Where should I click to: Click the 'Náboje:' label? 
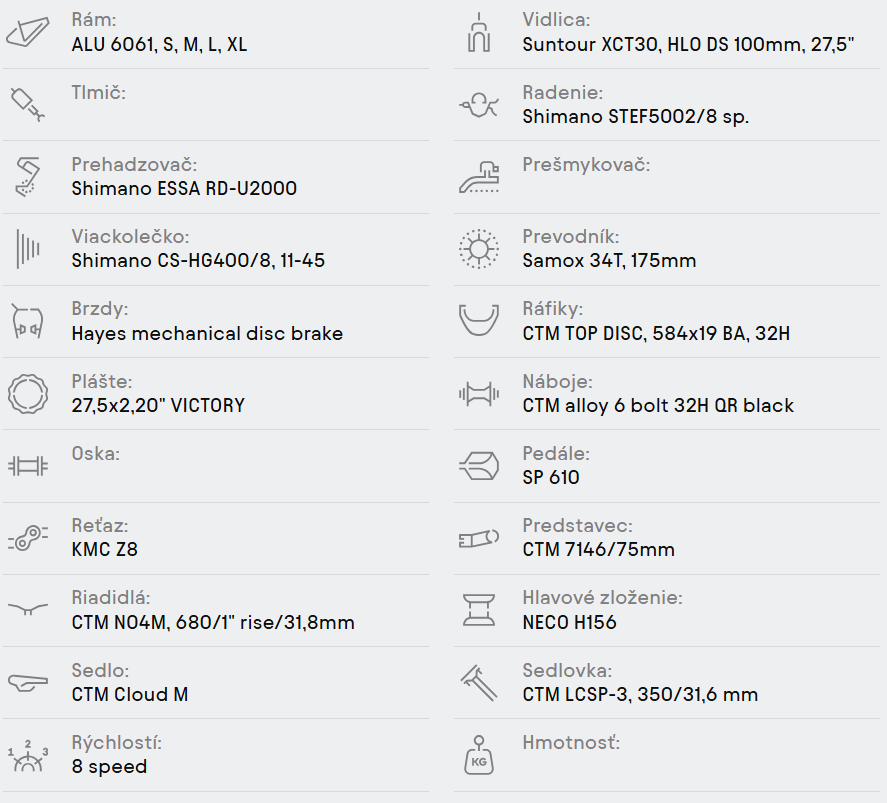(x=557, y=381)
